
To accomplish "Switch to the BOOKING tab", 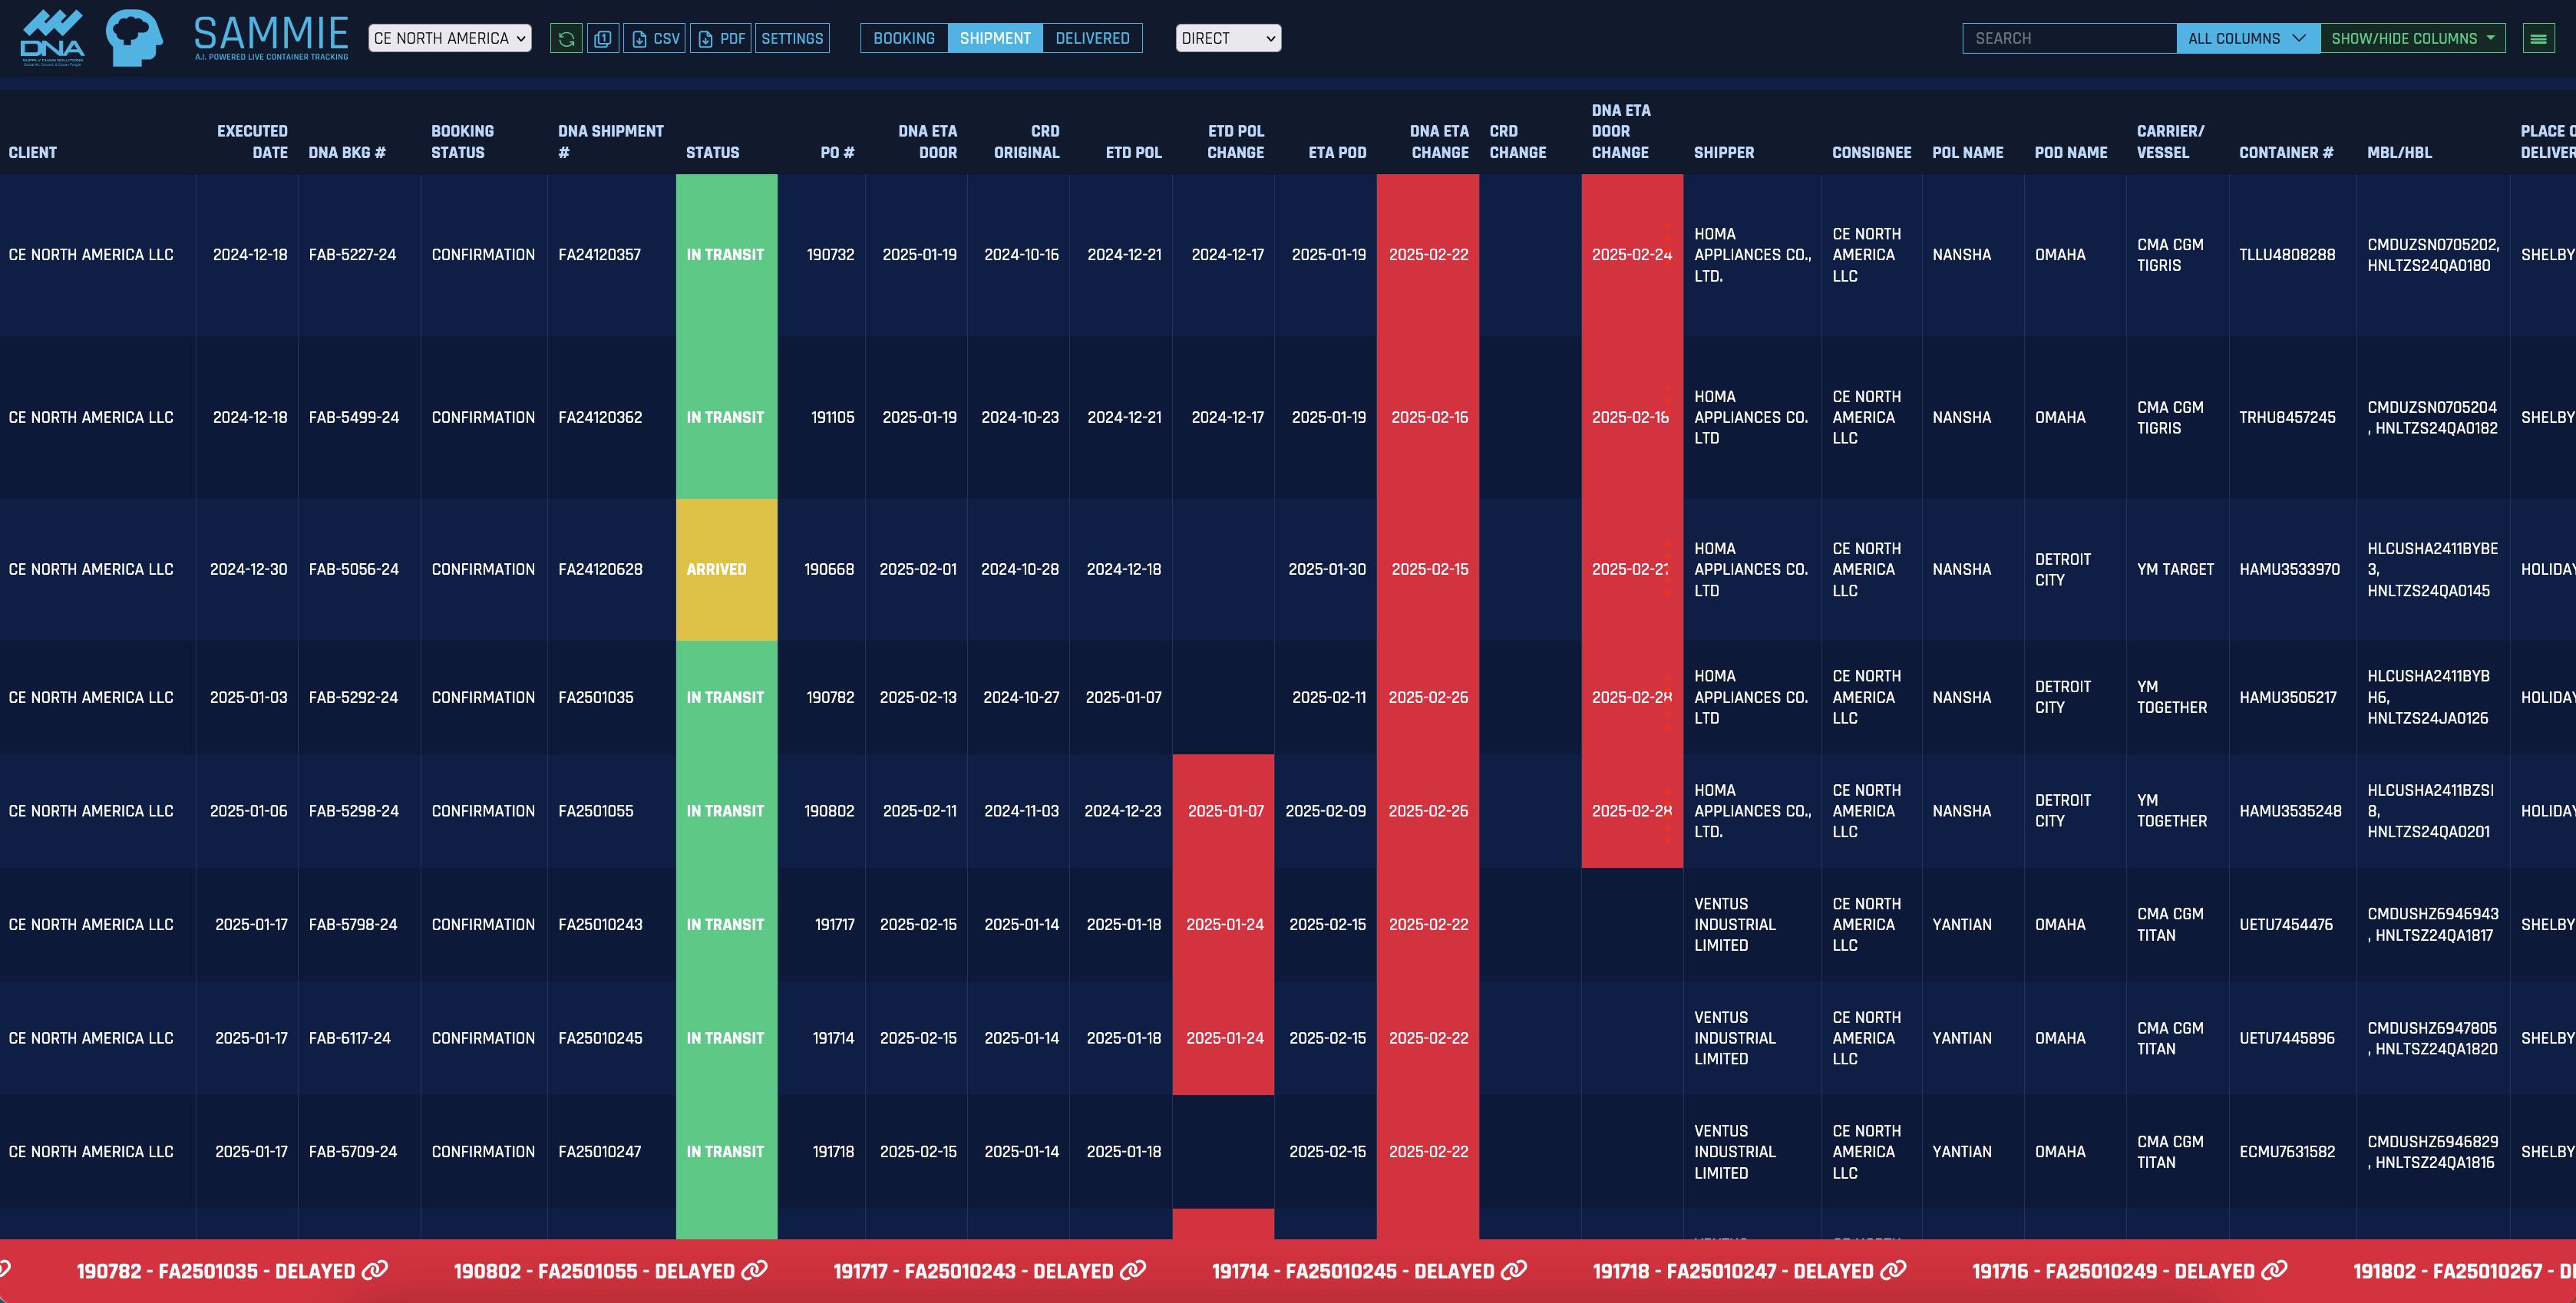I will (904, 38).
